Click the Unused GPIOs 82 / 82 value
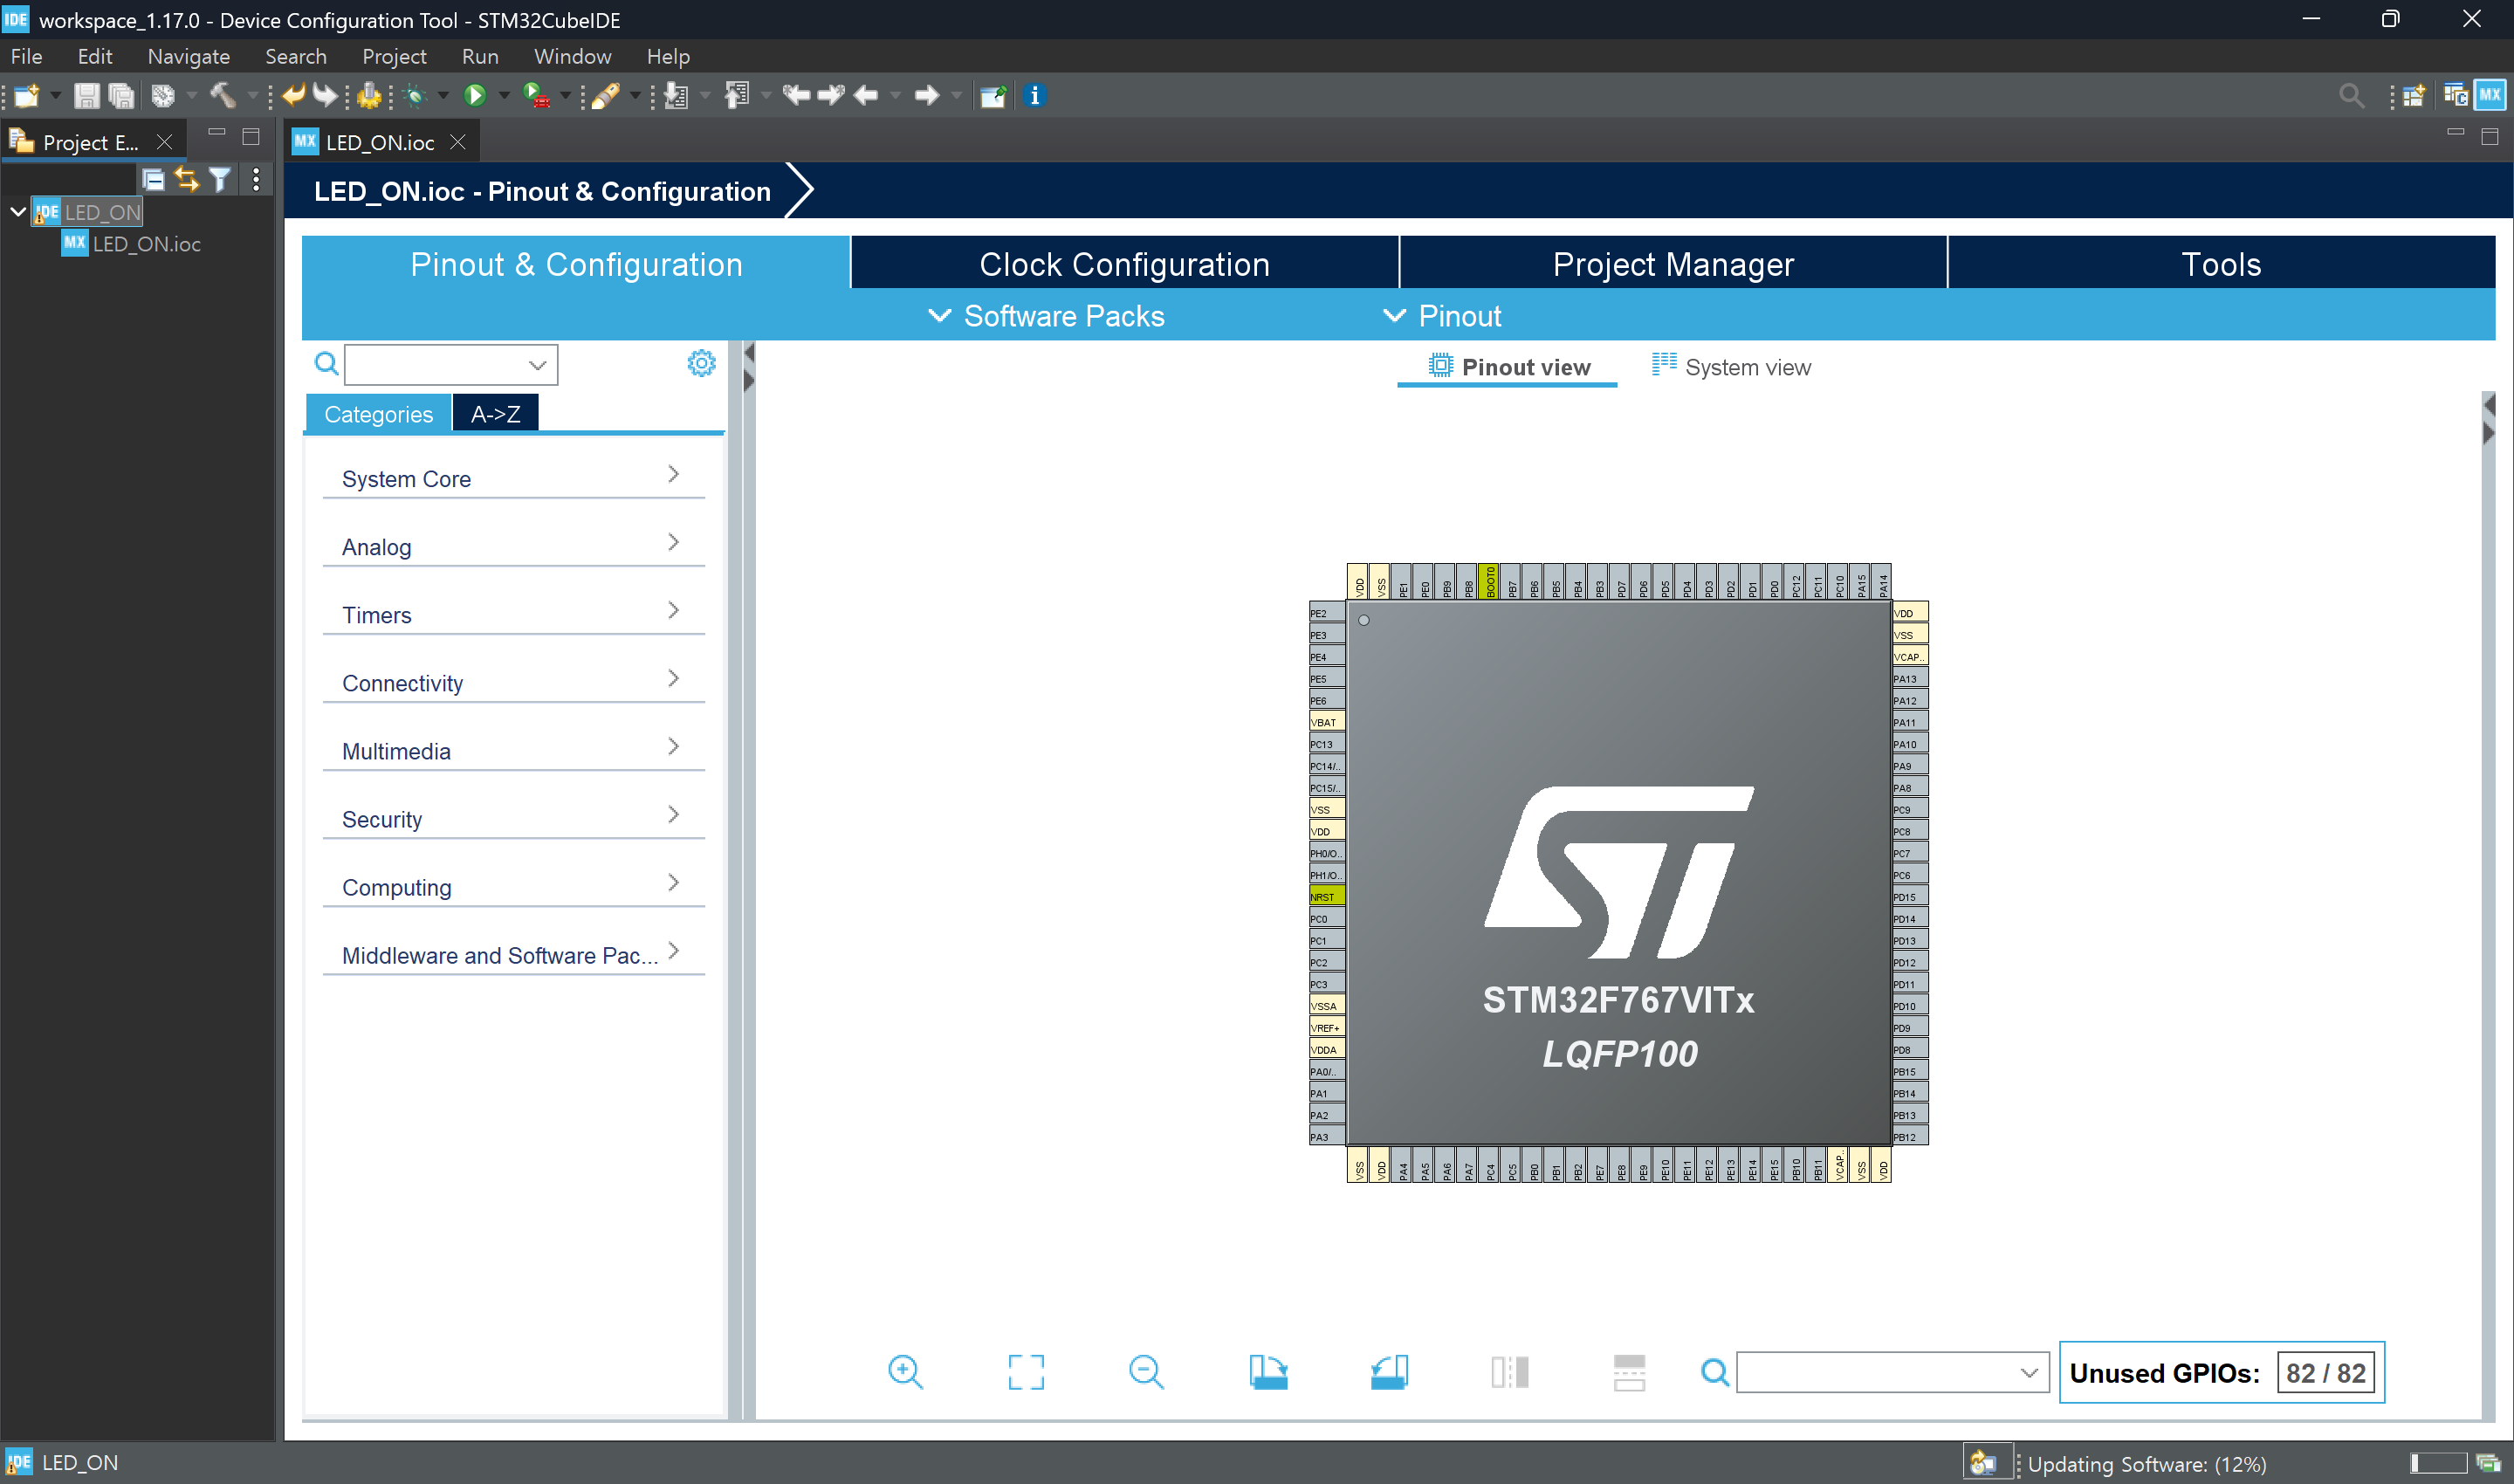Screen dimensions: 2514x1484 [x=2325, y=1372]
